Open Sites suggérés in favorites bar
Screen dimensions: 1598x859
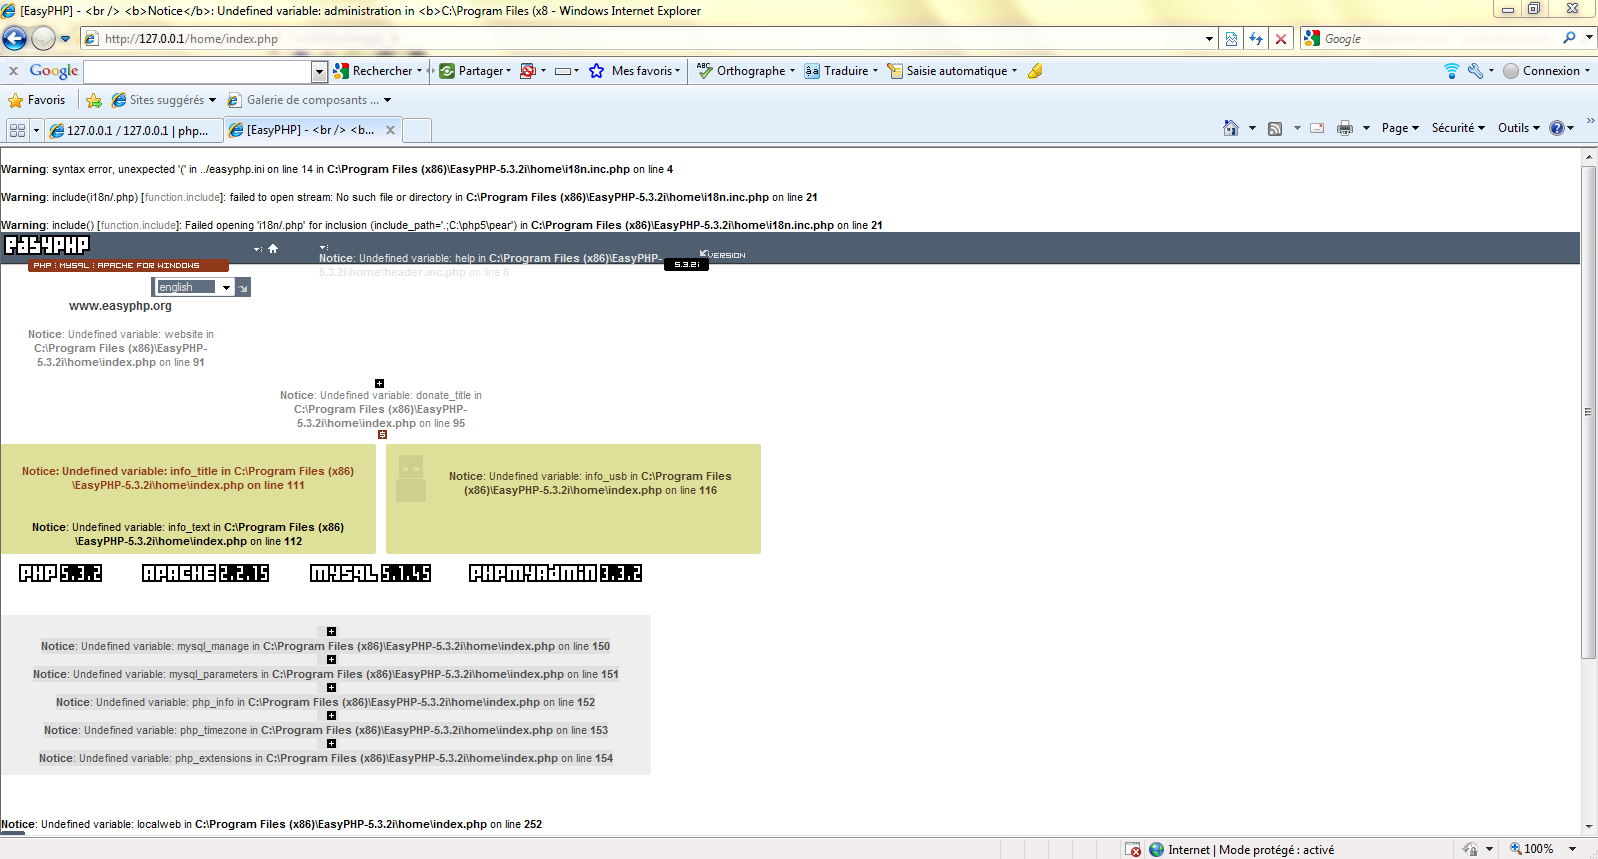[x=164, y=100]
